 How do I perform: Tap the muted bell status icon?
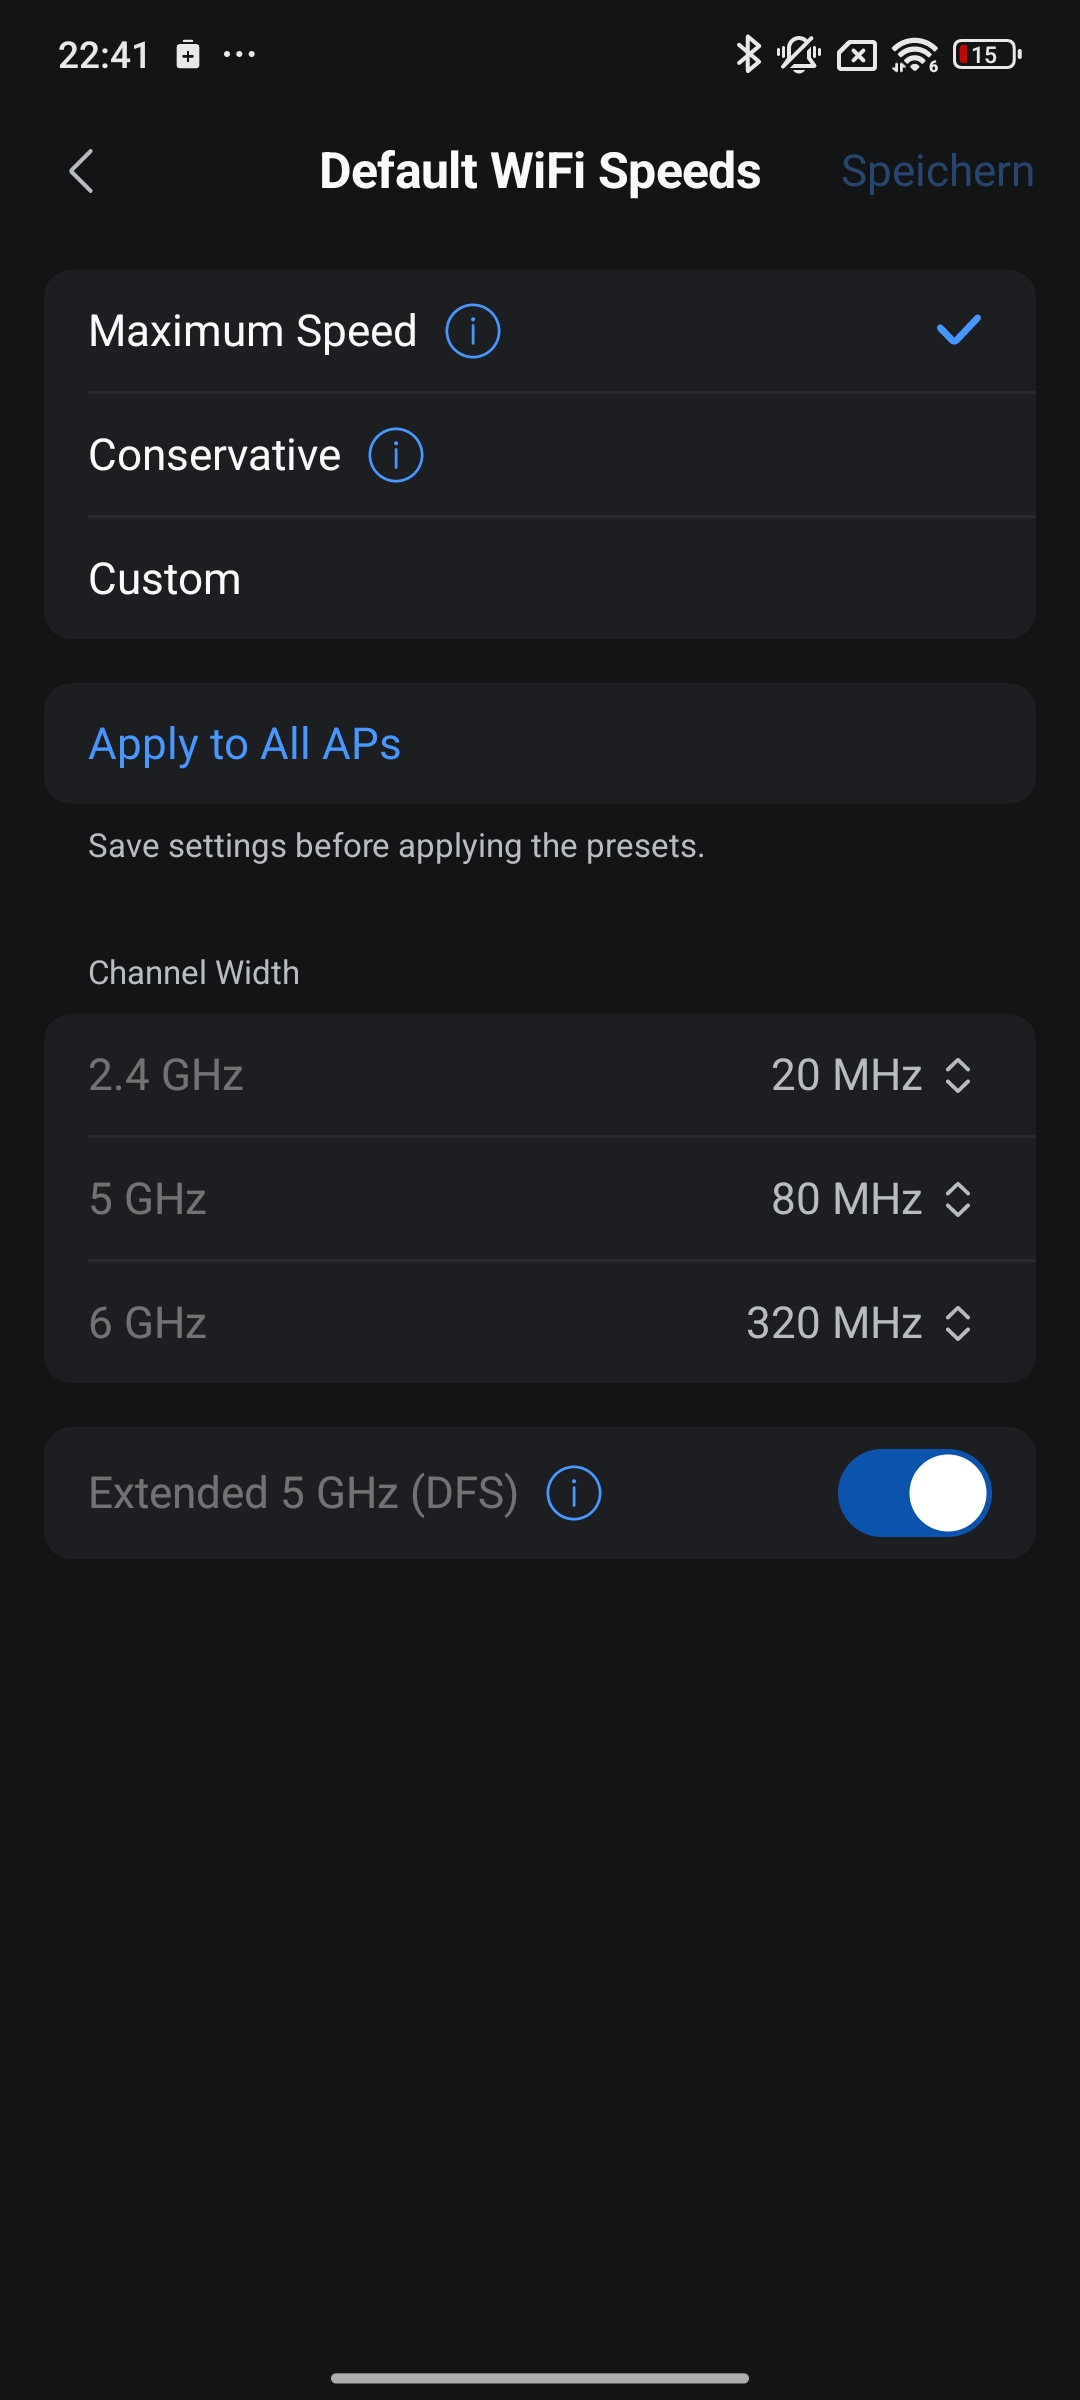[x=799, y=54]
